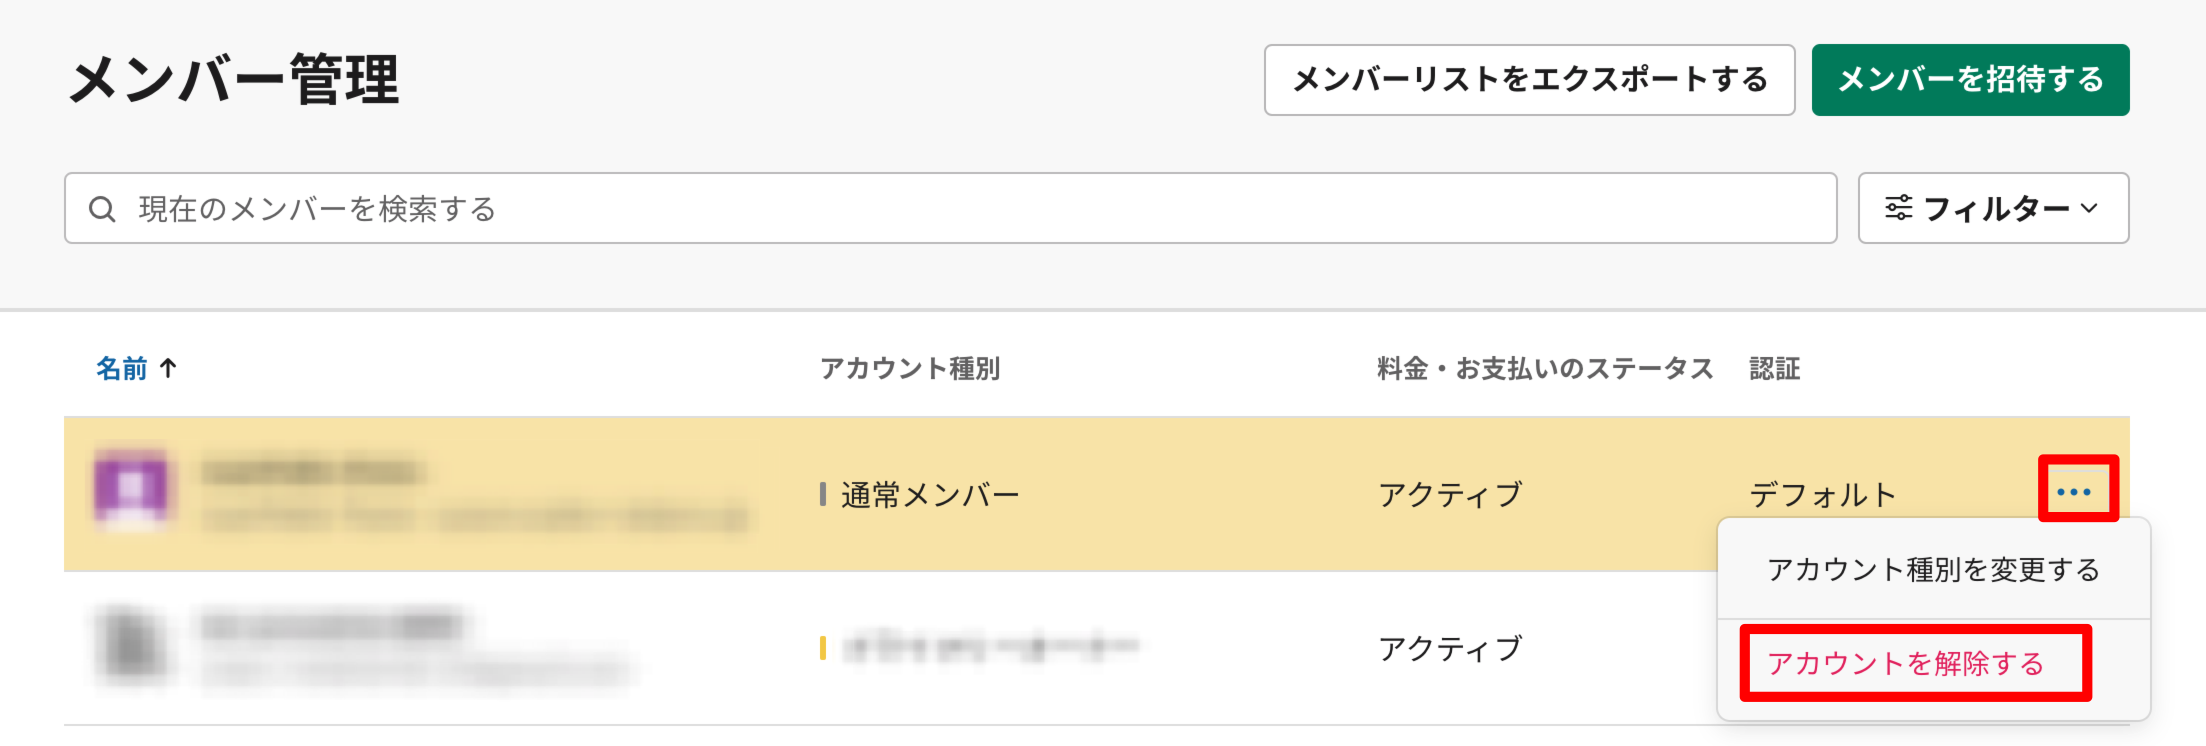Expand filter options via the chevron arrow

click(2090, 208)
